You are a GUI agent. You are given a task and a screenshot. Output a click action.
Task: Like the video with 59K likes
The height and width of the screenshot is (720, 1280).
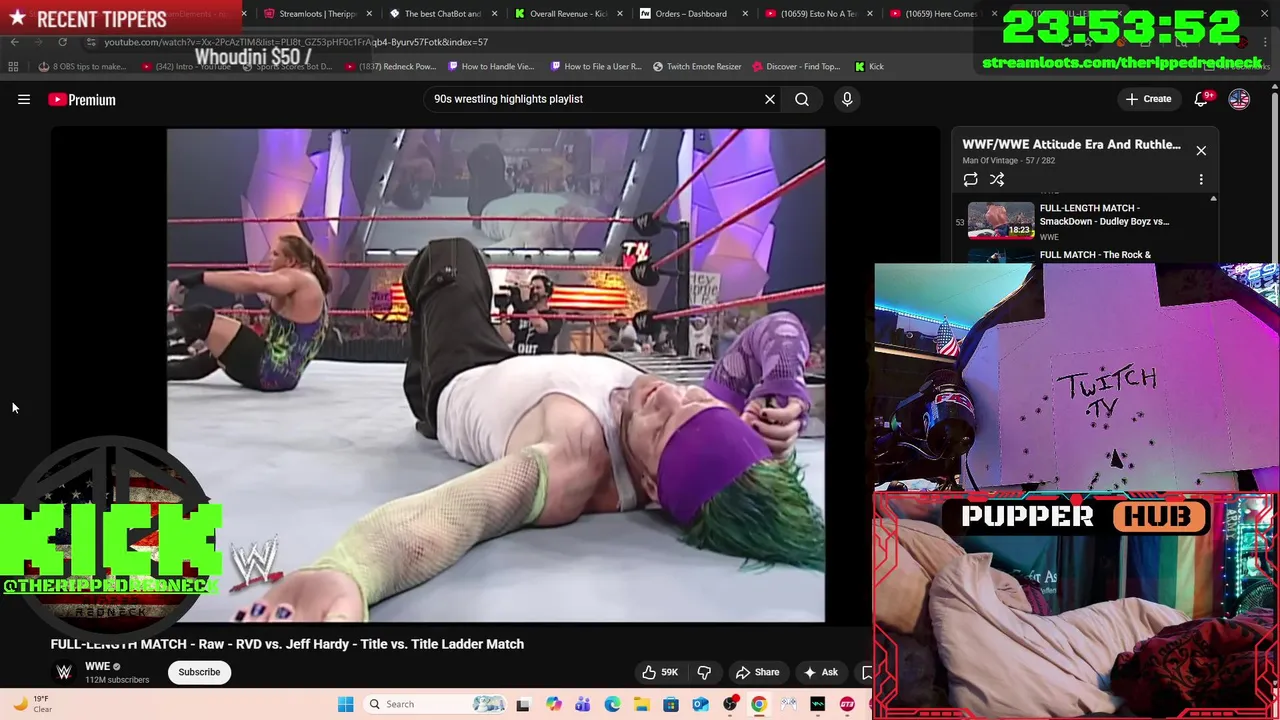point(660,672)
